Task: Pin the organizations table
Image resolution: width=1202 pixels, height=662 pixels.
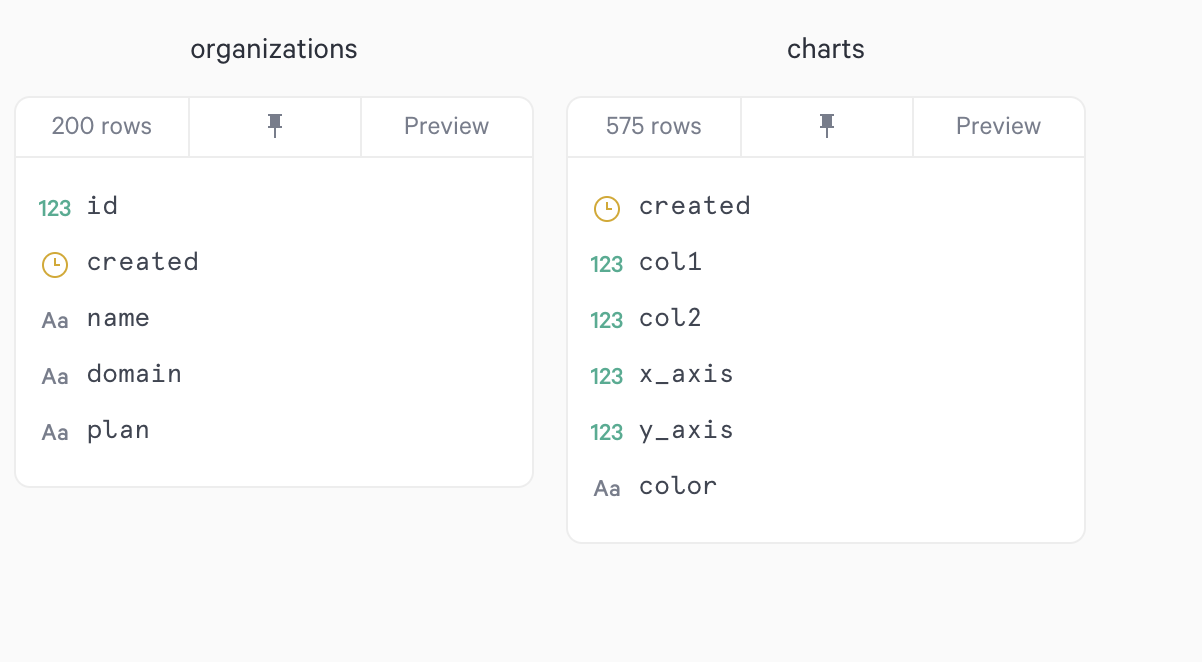Action: tap(275, 126)
